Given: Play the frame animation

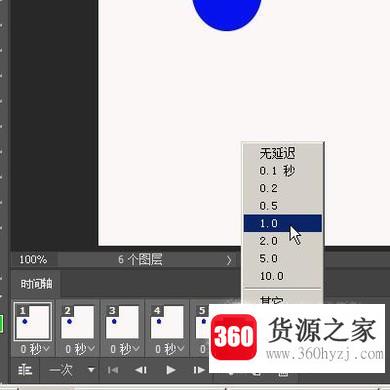Looking at the screenshot, I should [x=171, y=370].
